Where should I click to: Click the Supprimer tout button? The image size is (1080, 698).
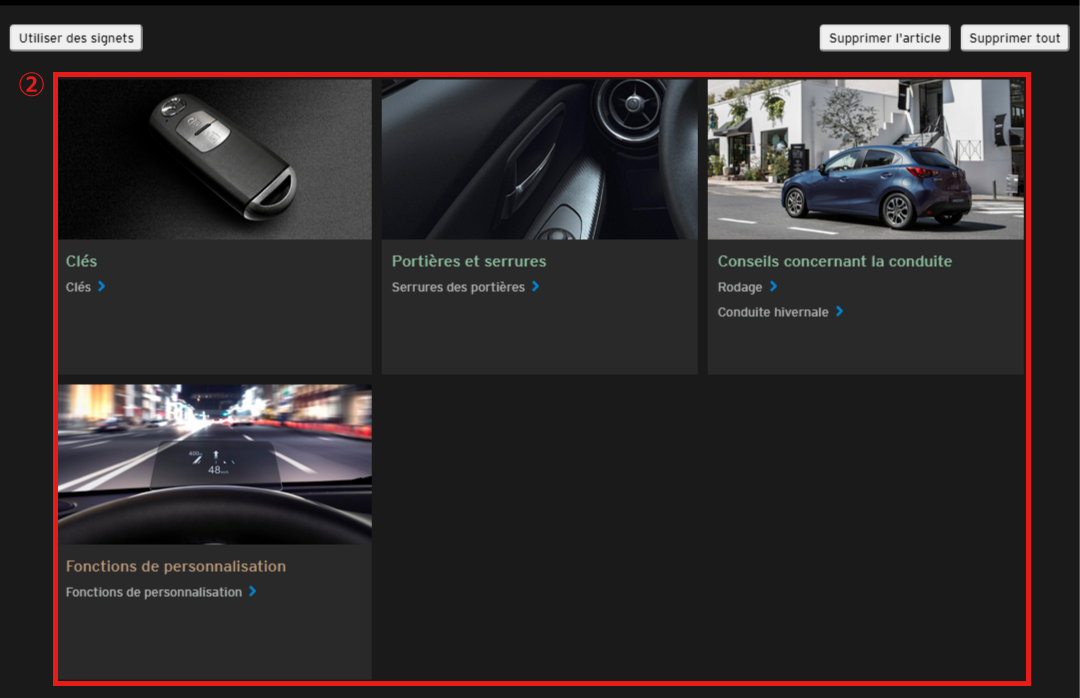pyautogui.click(x=1014, y=38)
